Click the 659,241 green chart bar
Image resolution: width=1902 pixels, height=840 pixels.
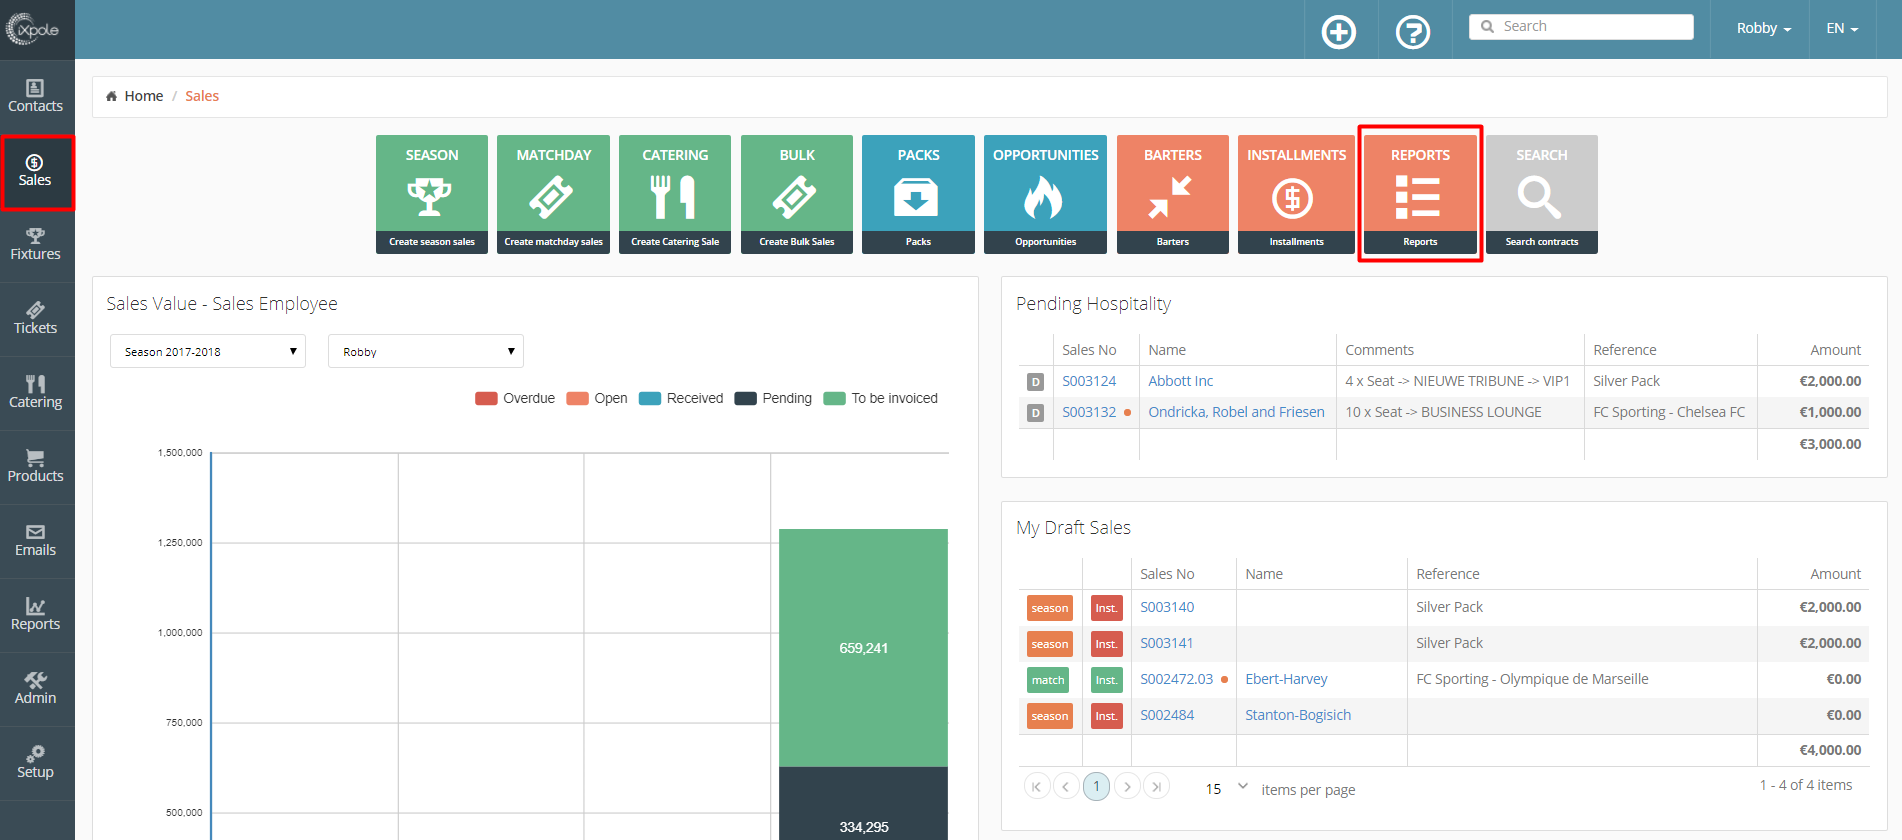click(x=863, y=648)
